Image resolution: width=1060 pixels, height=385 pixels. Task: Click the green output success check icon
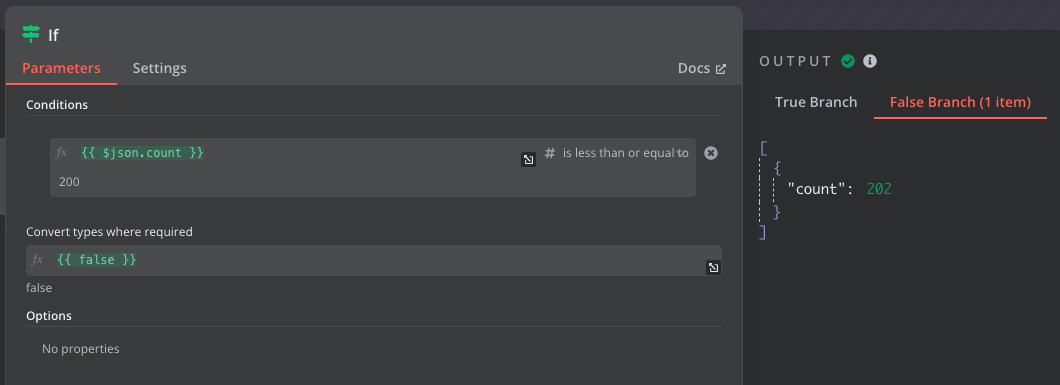click(x=848, y=61)
